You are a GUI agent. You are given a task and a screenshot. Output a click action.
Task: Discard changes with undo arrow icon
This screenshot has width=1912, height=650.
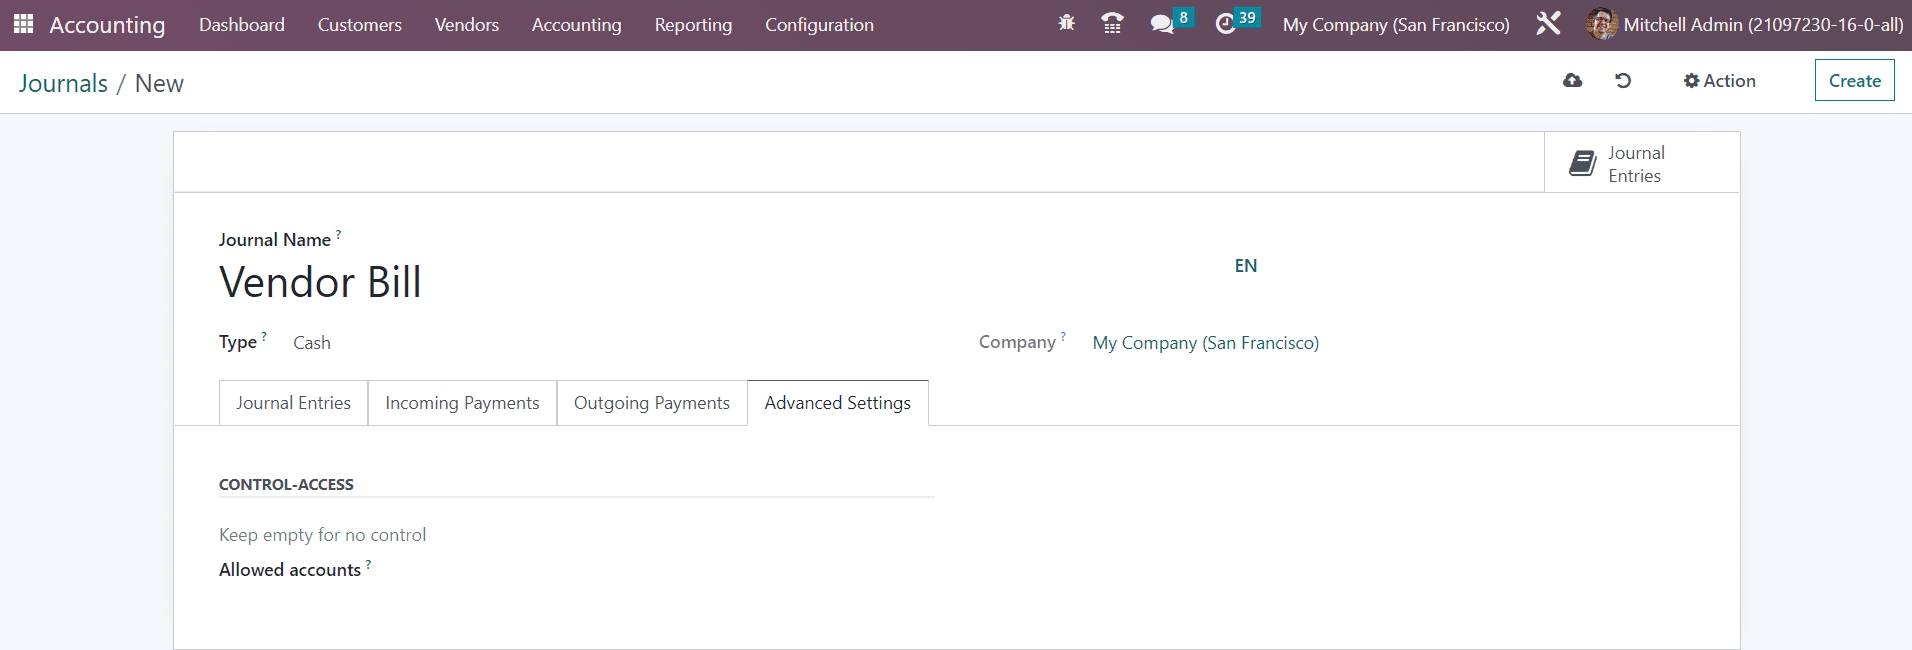(x=1623, y=81)
